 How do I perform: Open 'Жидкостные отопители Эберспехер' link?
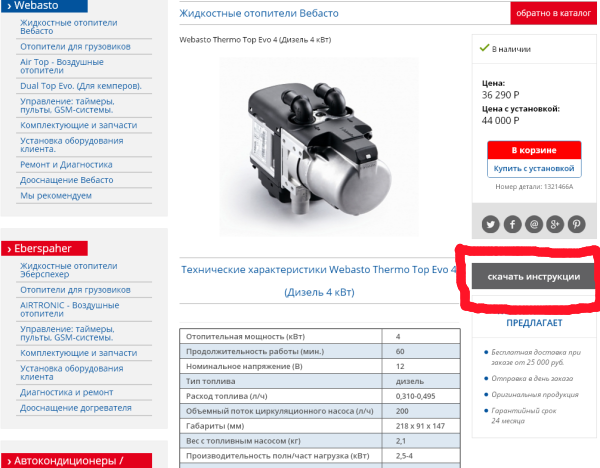68,270
